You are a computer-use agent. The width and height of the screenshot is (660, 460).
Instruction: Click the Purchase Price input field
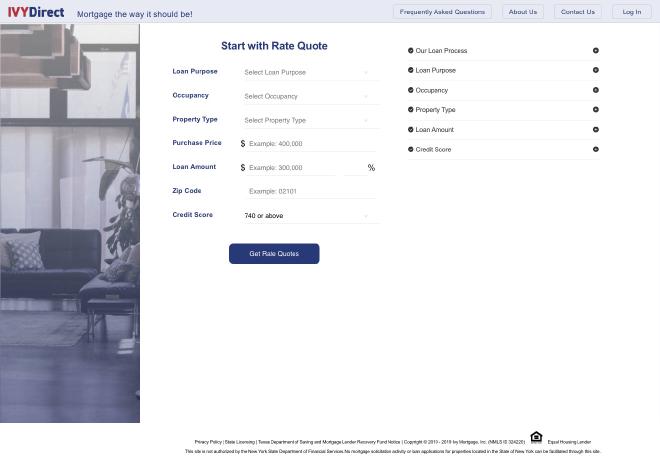point(310,144)
